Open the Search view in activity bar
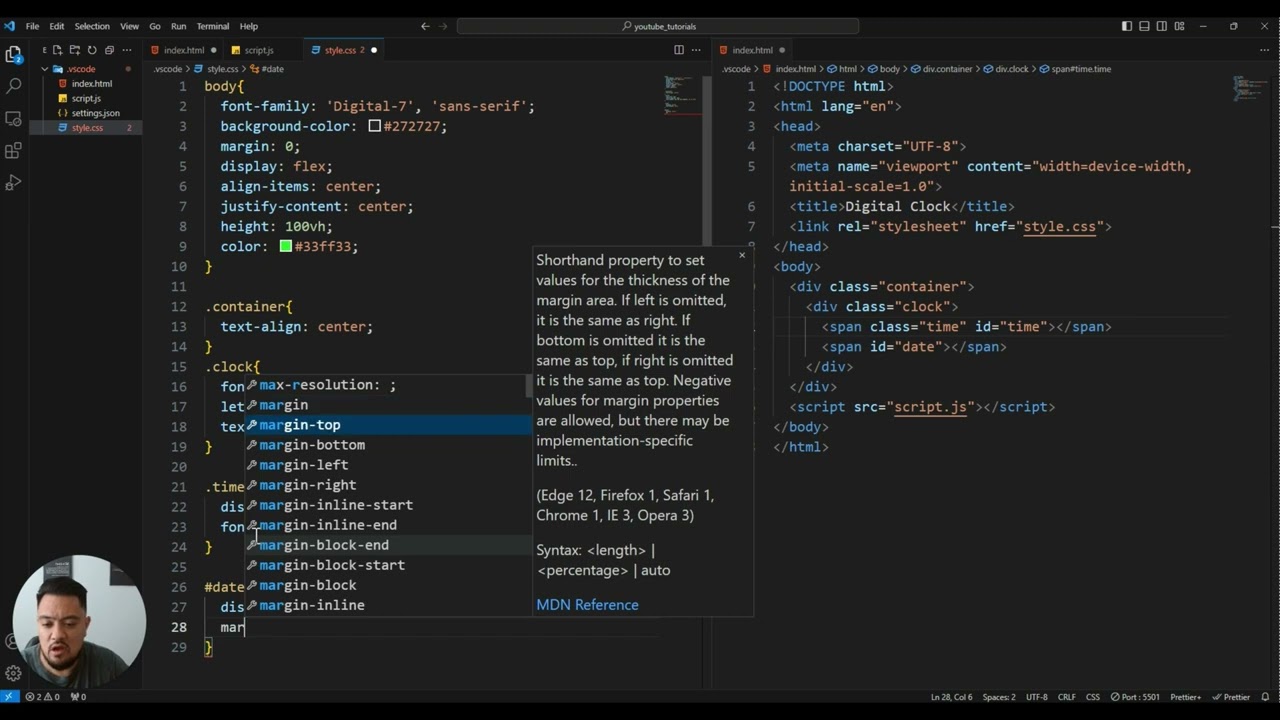Screen dimensions: 1280x720 coord(14,87)
